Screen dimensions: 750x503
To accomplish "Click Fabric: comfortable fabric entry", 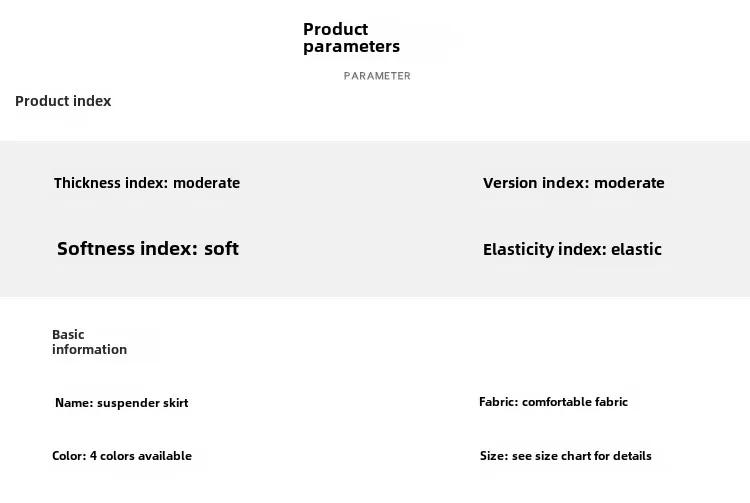I will click(553, 402).
